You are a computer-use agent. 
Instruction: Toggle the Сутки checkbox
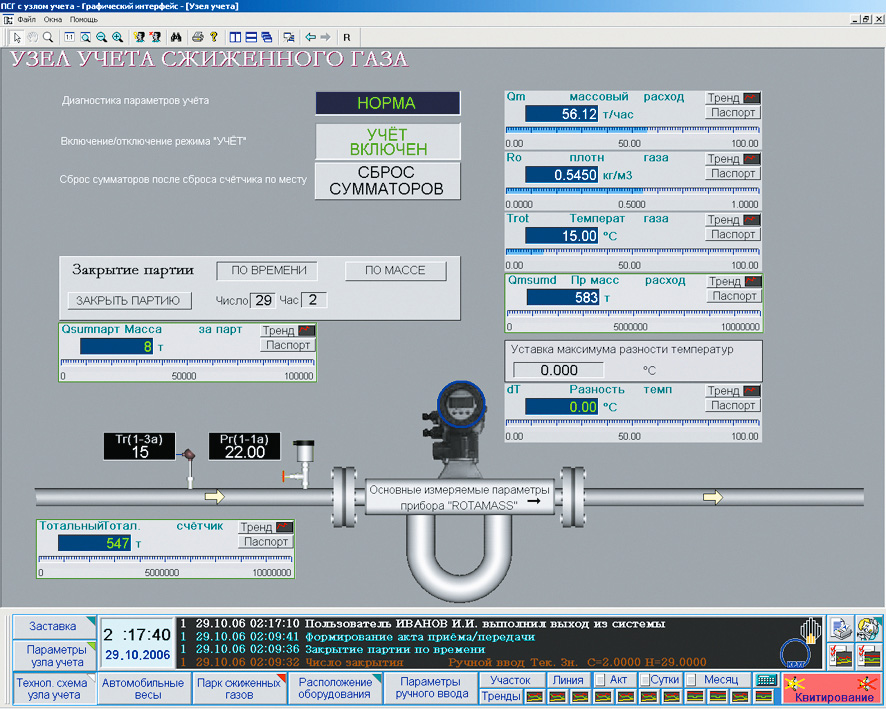(645, 680)
